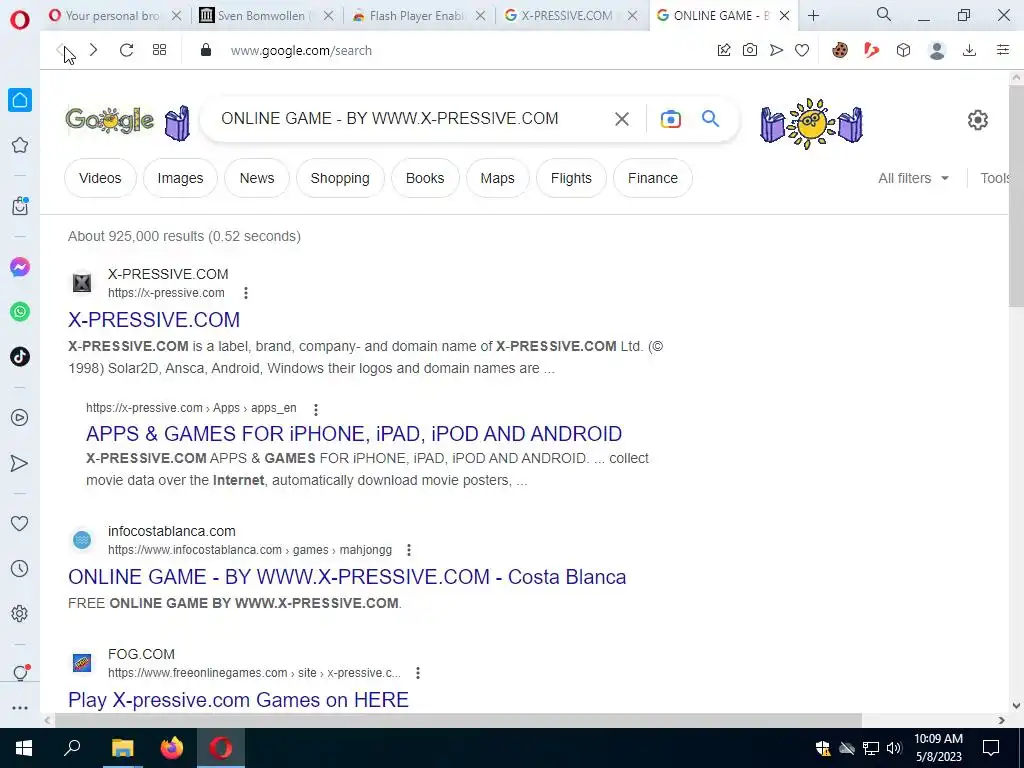Open APPS & GAMES FOR iPHONE result link
Image resolution: width=1024 pixels, height=768 pixels.
pos(354,434)
